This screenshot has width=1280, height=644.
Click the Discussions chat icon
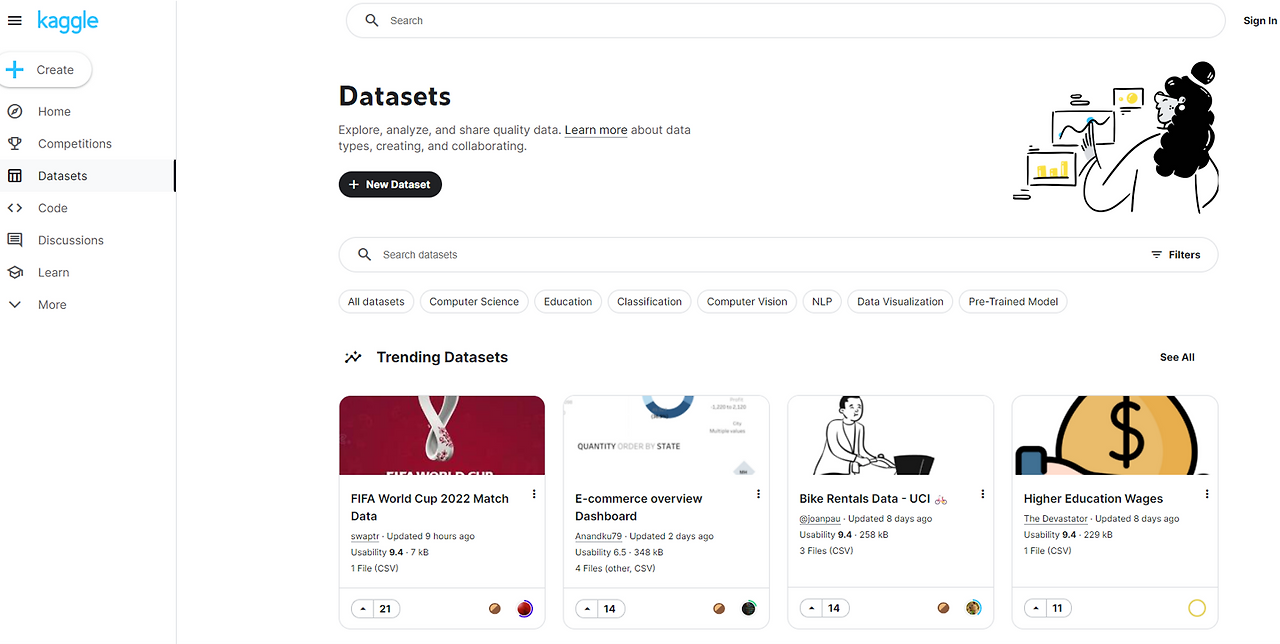(15, 240)
